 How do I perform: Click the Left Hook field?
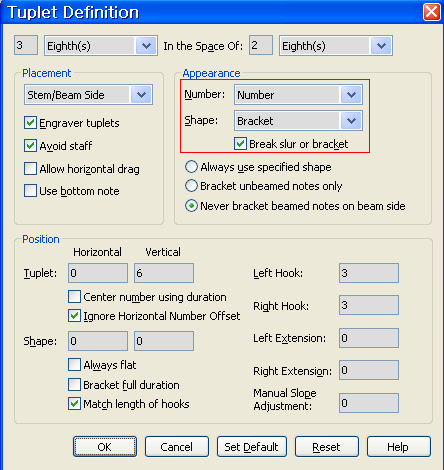coord(369,273)
